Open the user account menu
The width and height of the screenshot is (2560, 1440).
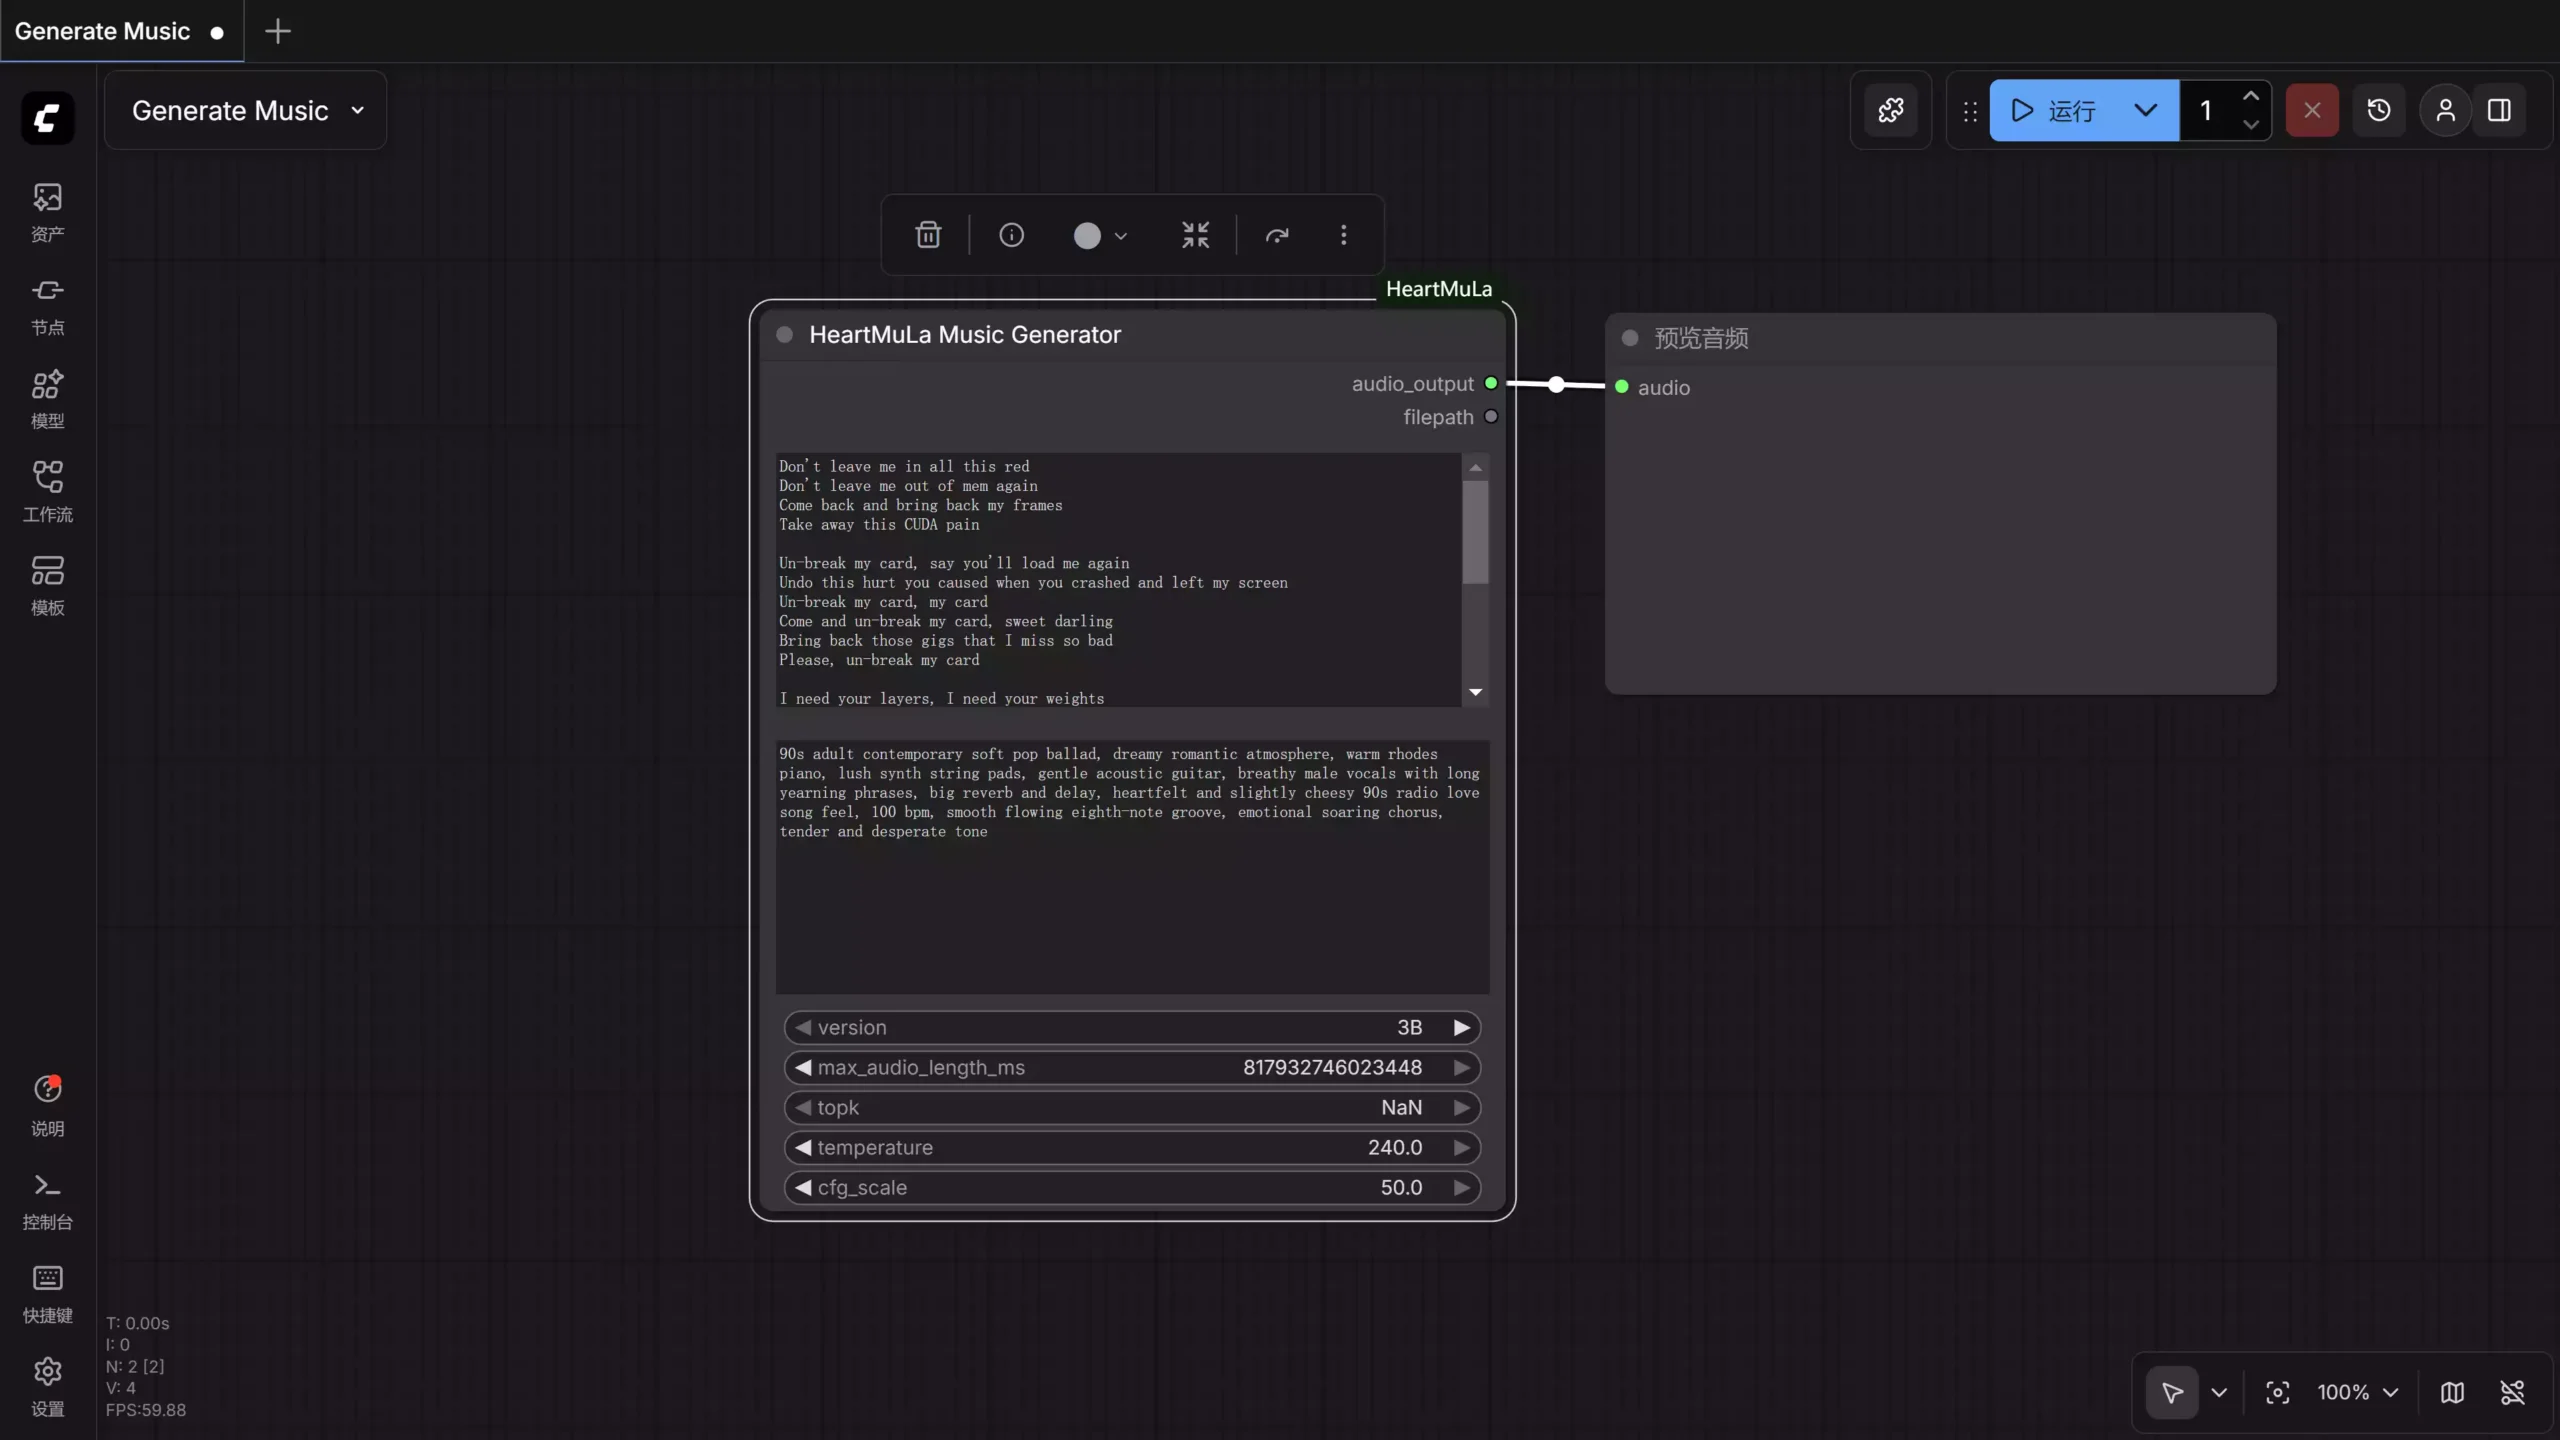(2445, 110)
